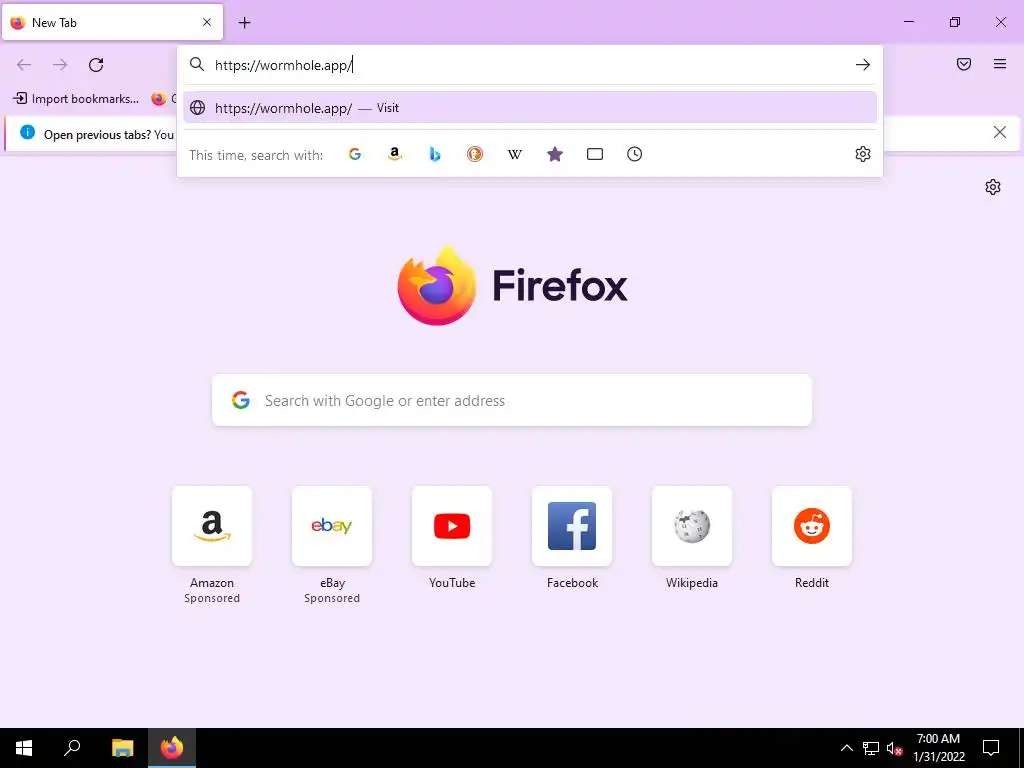Search in history clock icon
This screenshot has width=1024, height=768.
click(635, 154)
